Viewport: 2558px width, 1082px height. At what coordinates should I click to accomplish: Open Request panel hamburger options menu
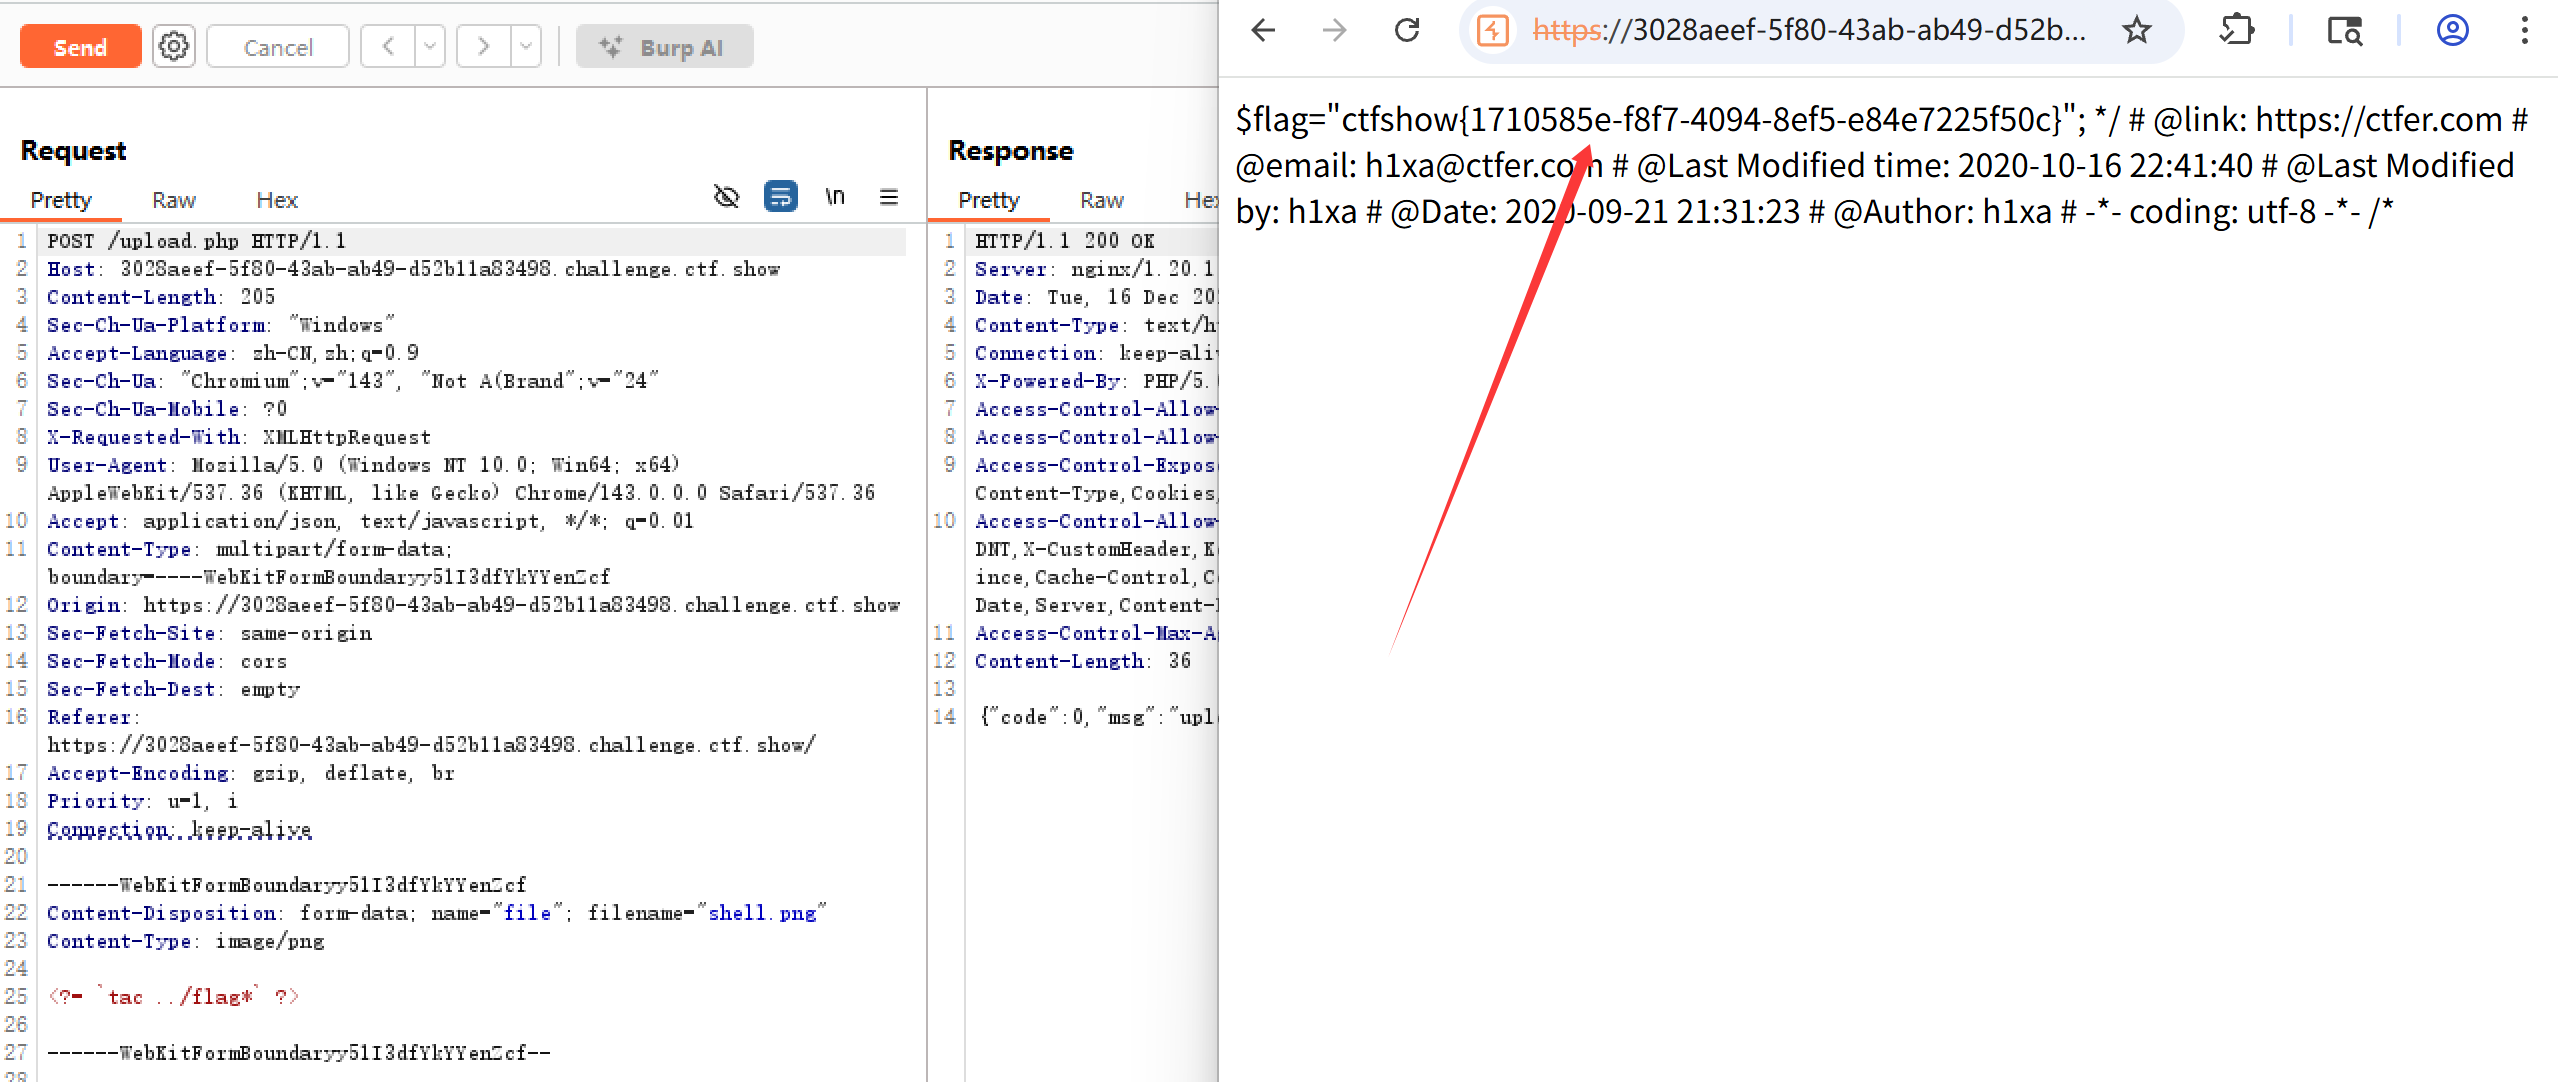tap(889, 197)
